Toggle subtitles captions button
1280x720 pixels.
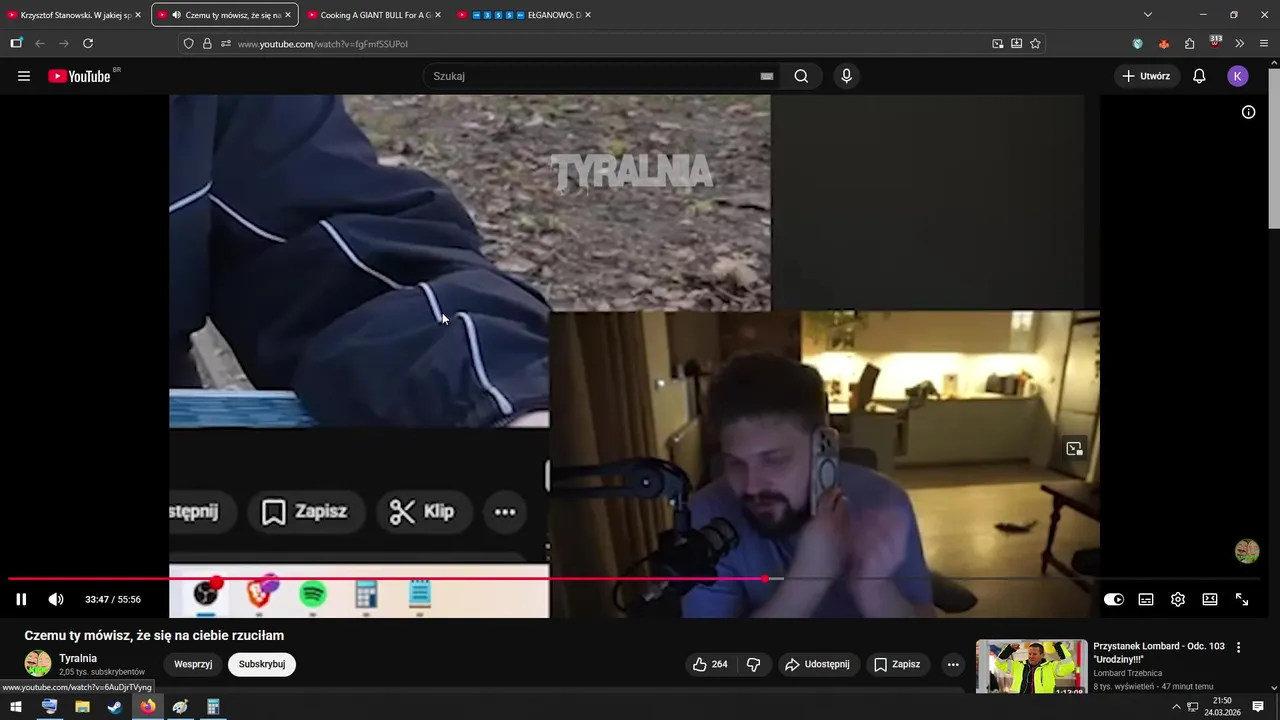[1146, 599]
